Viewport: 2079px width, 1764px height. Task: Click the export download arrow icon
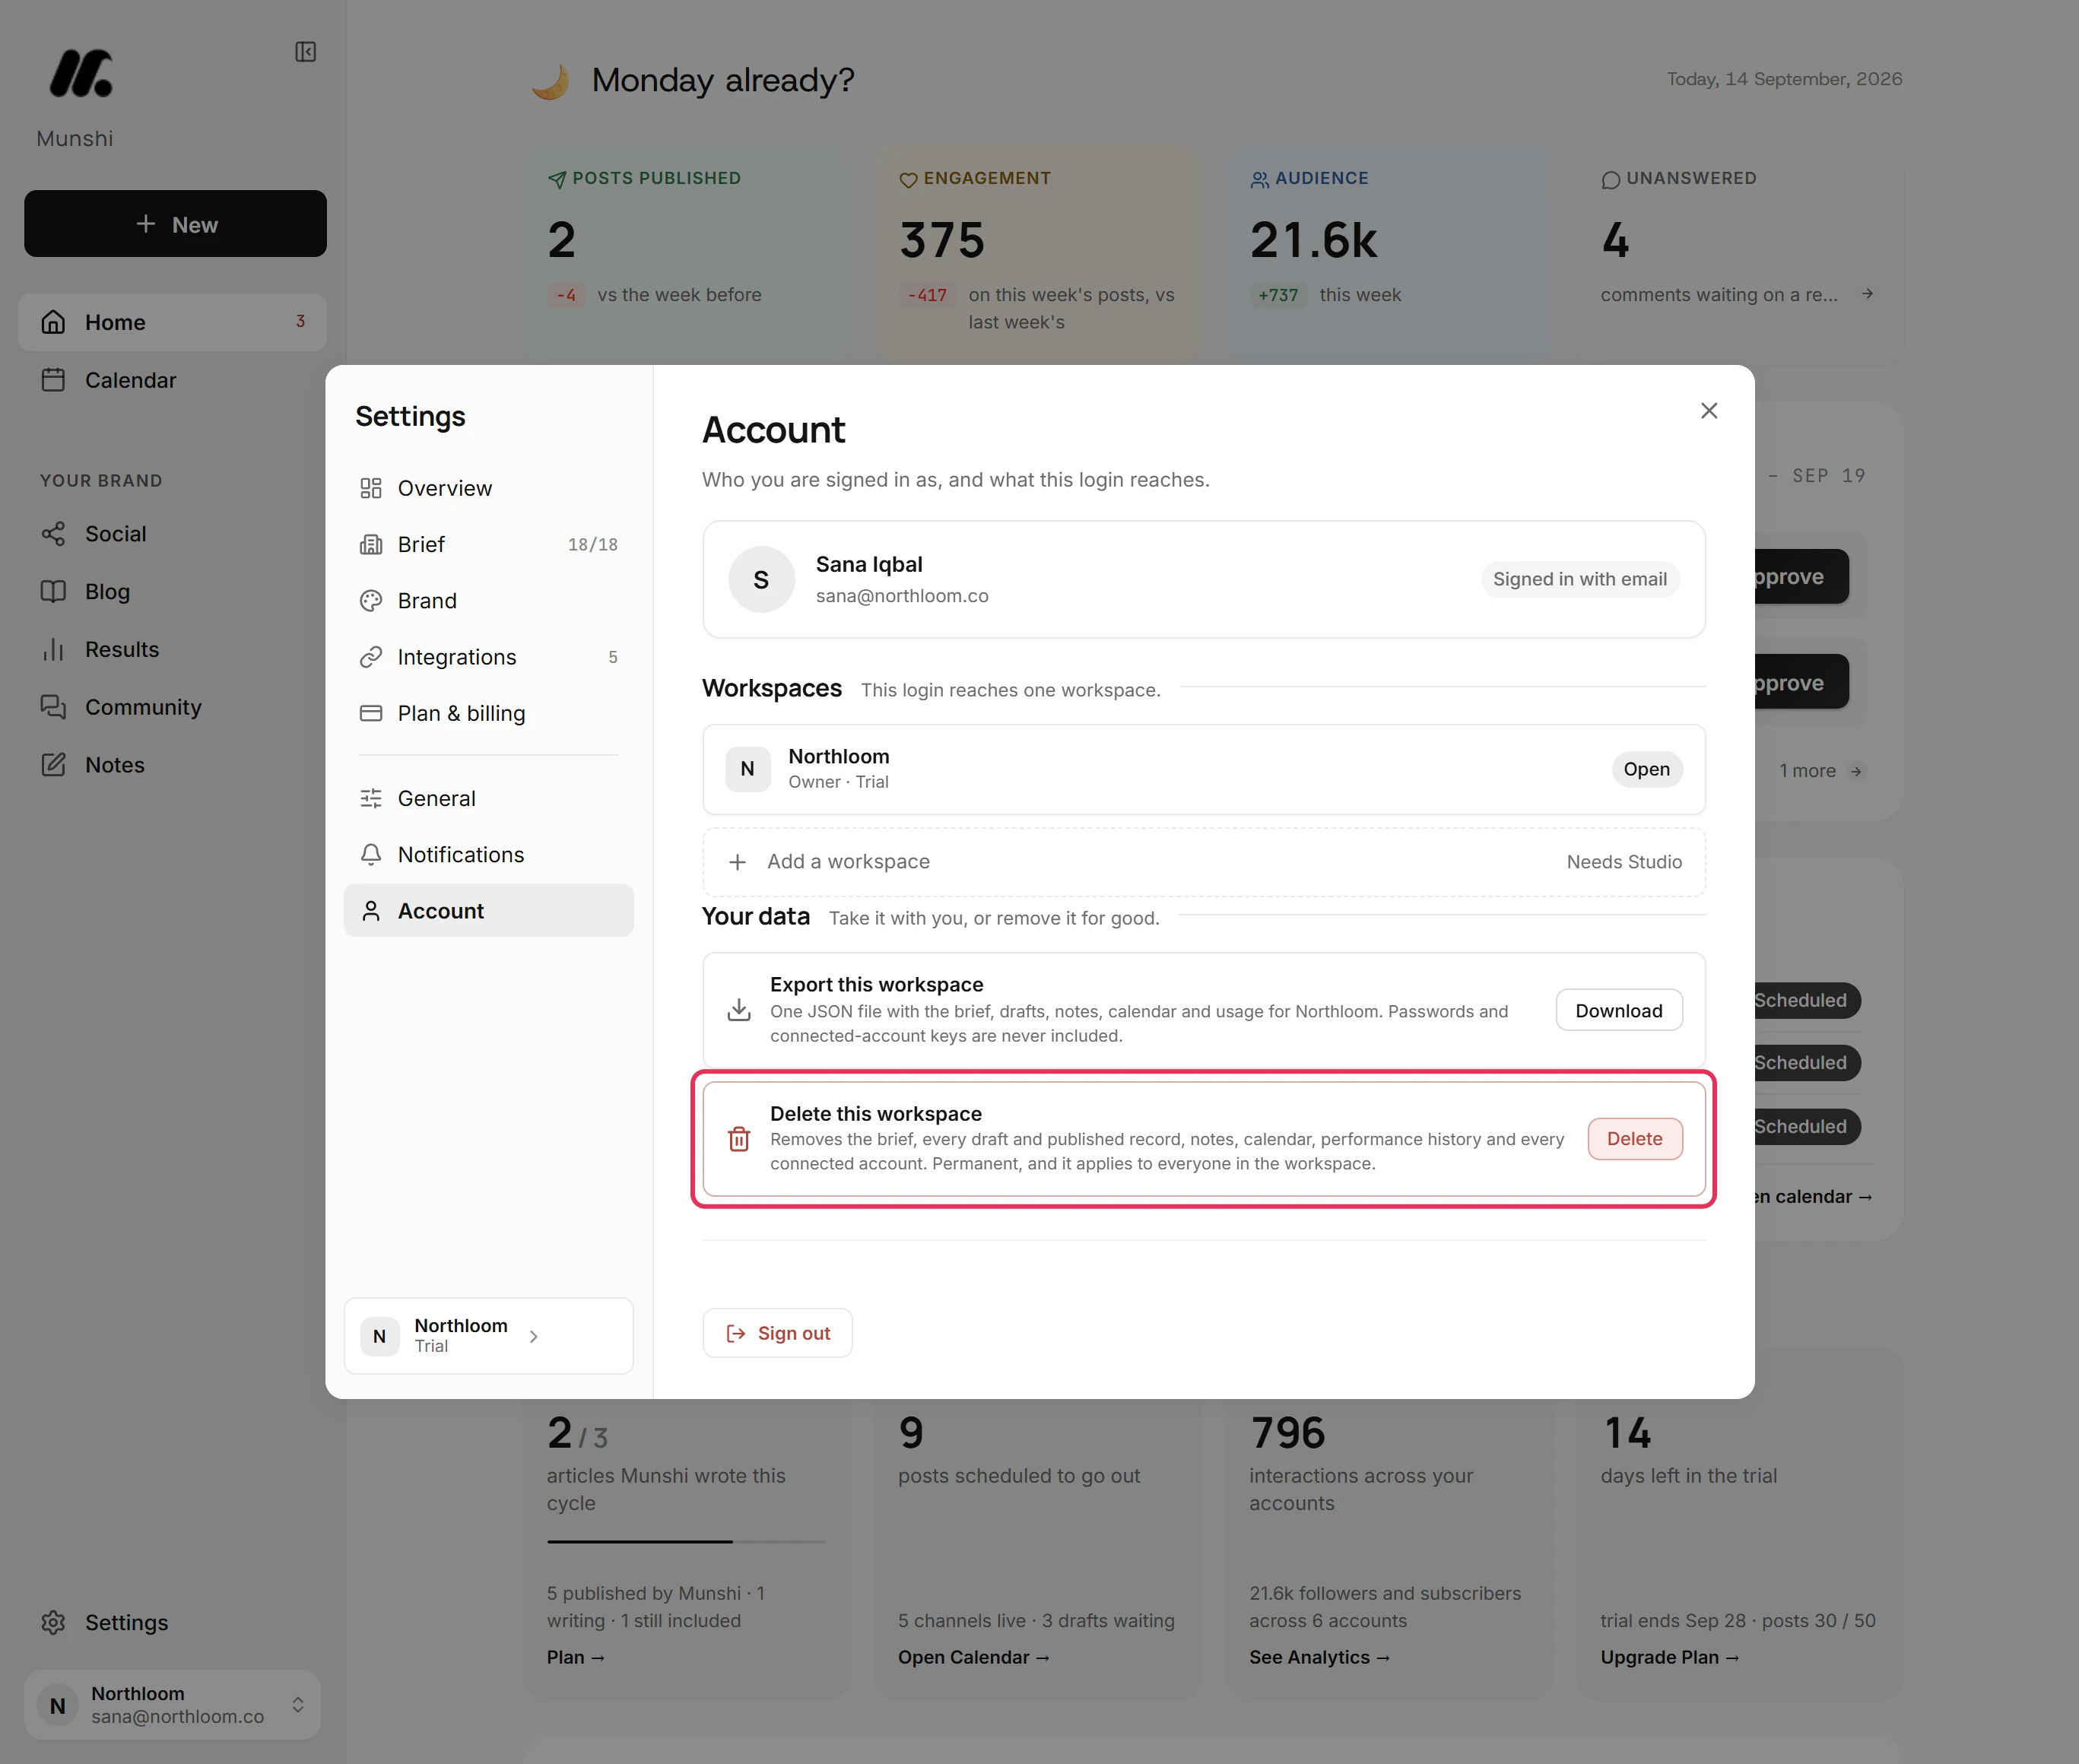point(739,1010)
